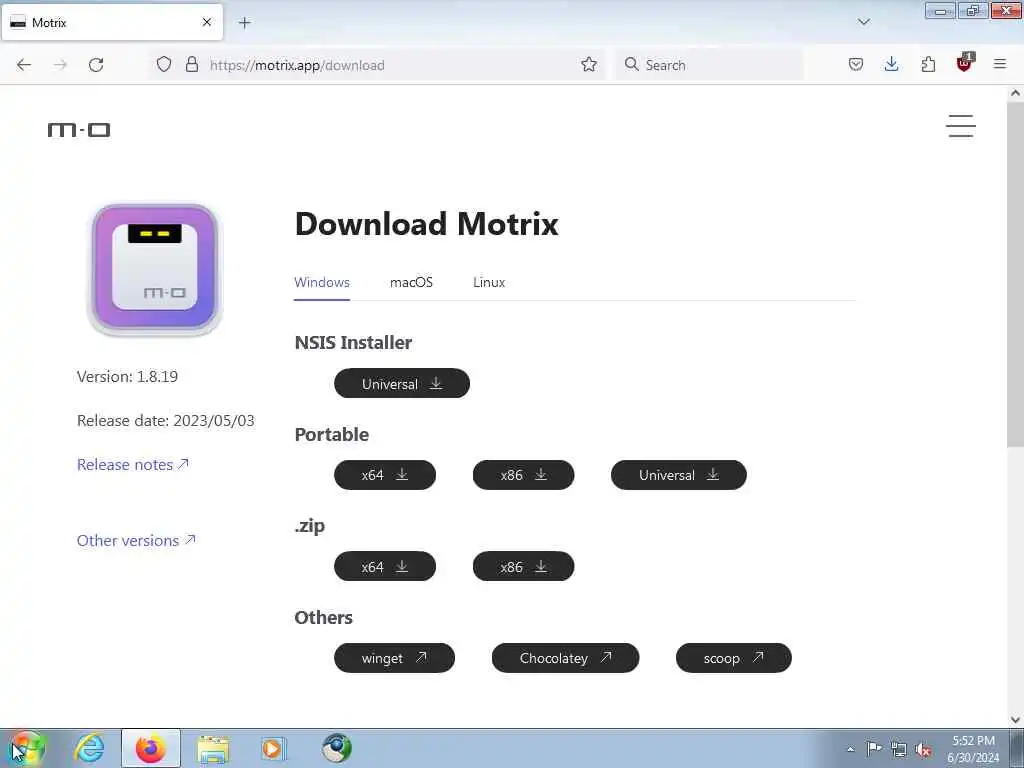Screen dimensions: 1024x768
Task: Open the Firefox application menu
Action: (x=1000, y=64)
